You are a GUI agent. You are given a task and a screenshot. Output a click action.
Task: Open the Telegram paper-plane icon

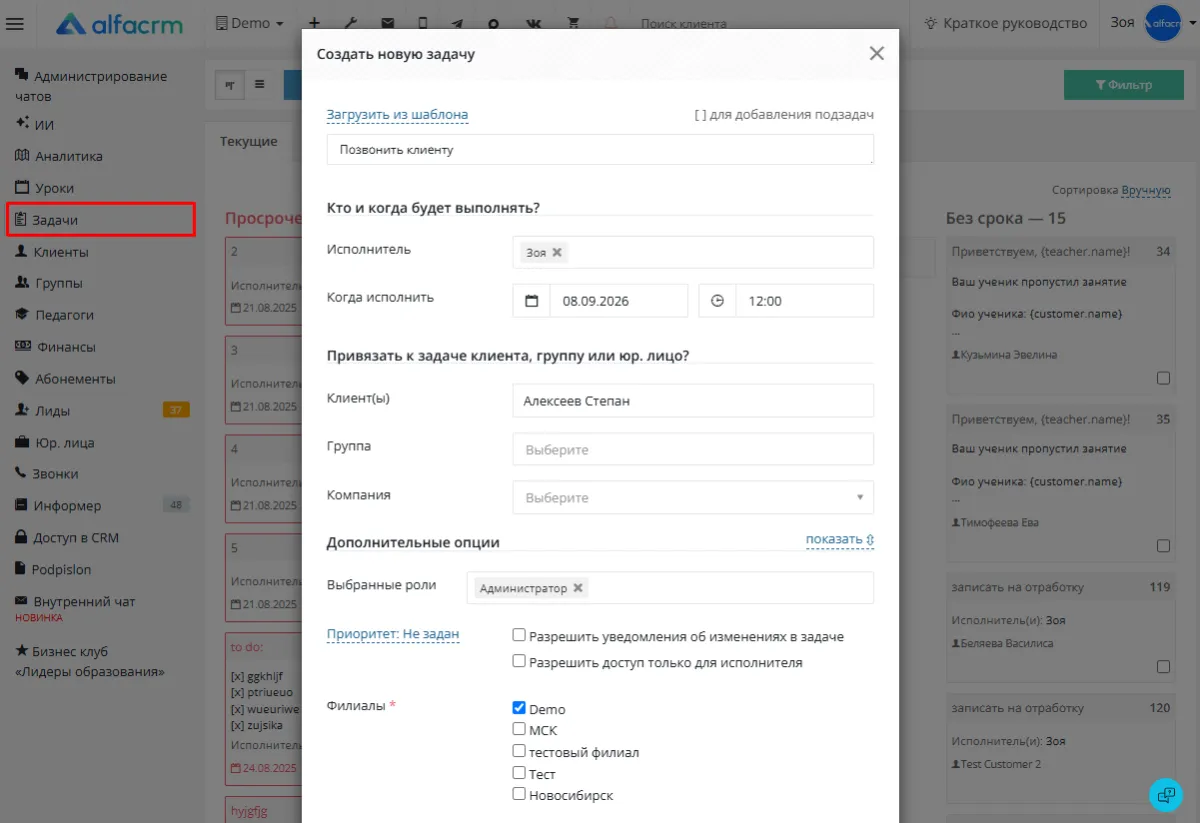(457, 23)
